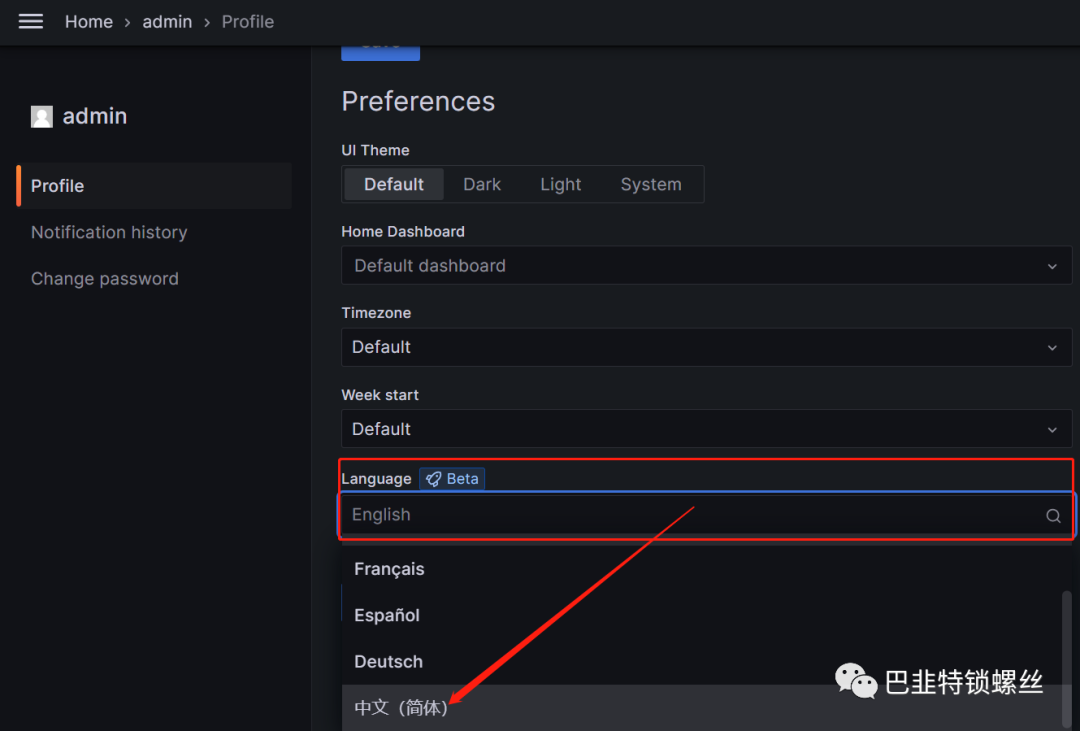This screenshot has width=1080, height=731.
Task: Click the Language search input field
Action: click(x=690, y=515)
